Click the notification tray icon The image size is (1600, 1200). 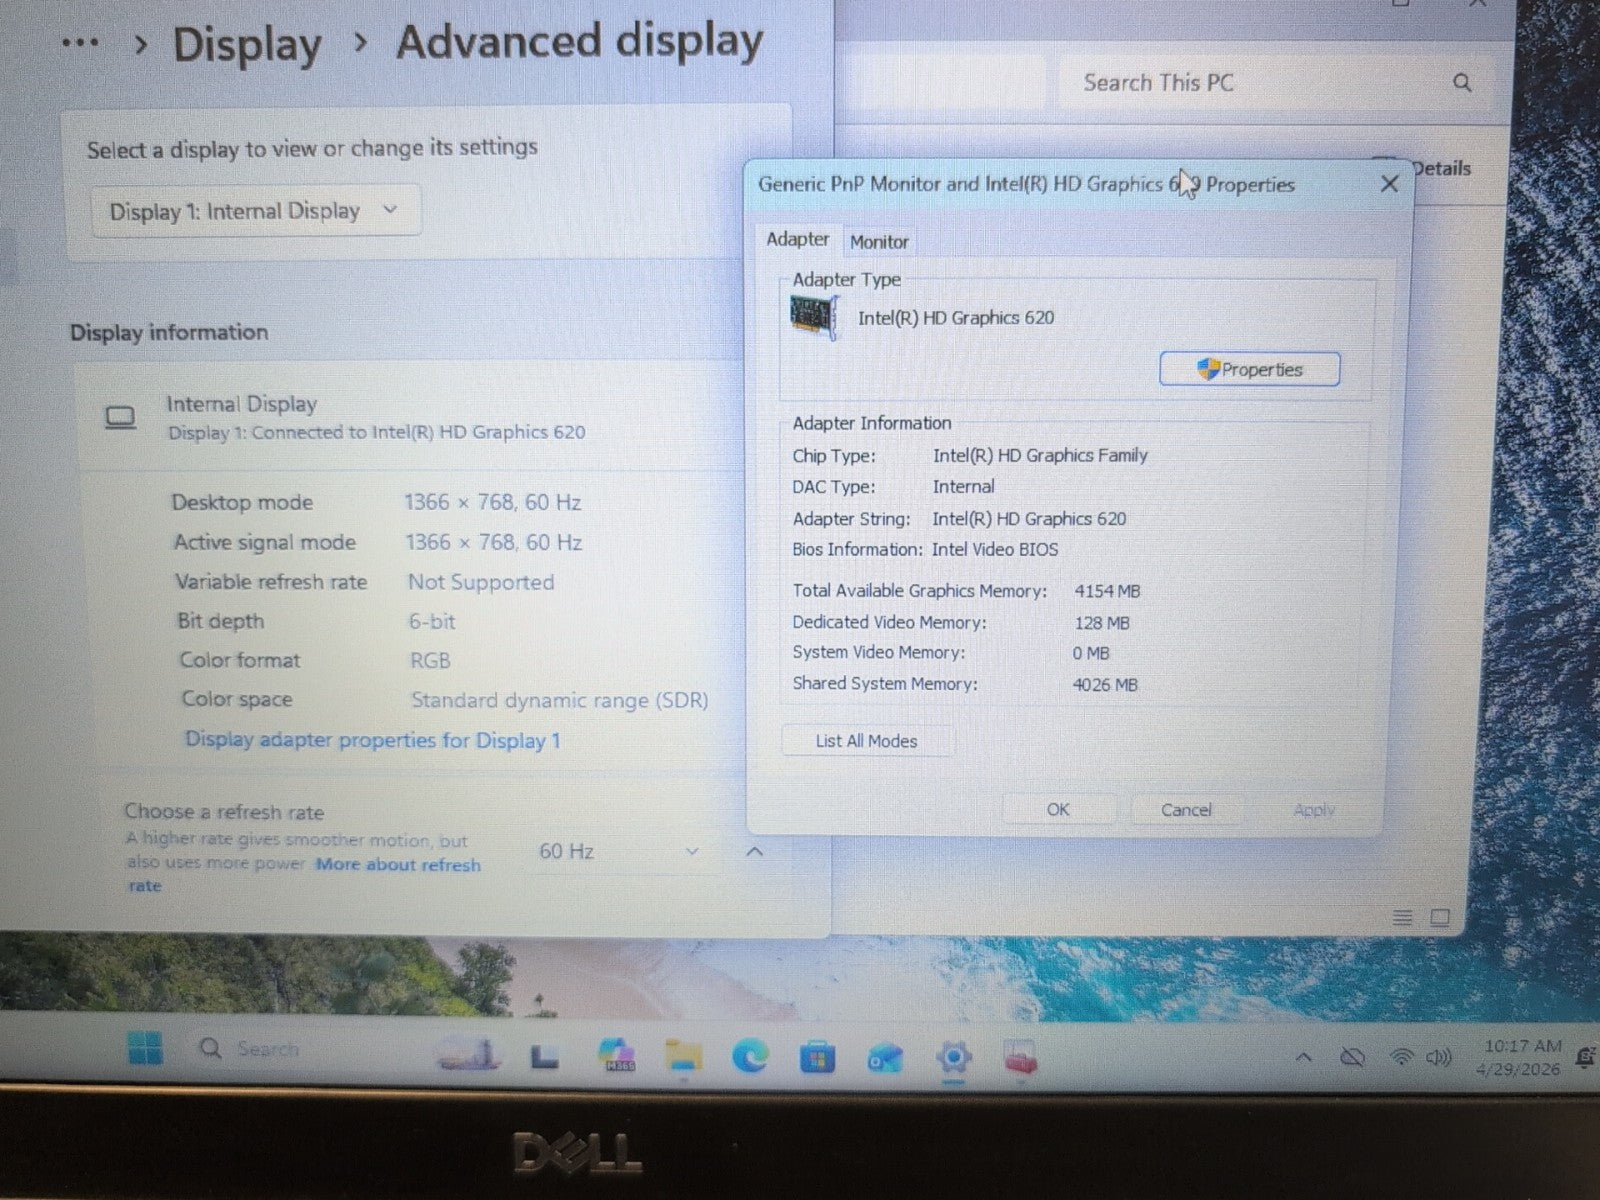pyautogui.click(x=1586, y=1057)
